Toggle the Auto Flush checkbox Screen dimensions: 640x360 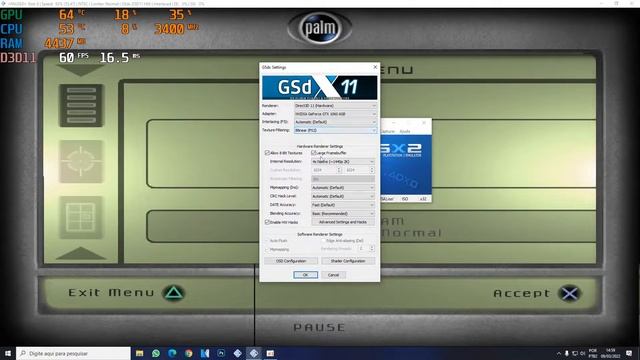click(x=267, y=241)
